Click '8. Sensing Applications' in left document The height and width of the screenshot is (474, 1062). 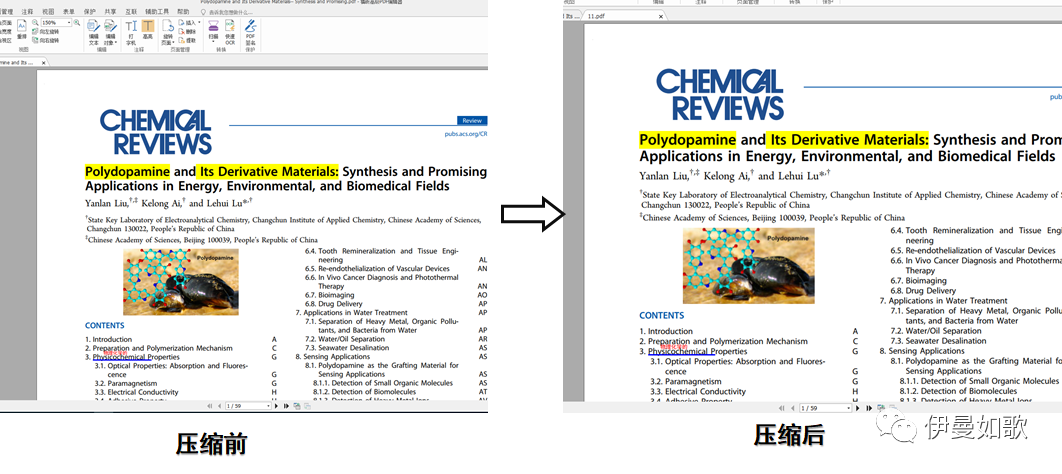[x=333, y=357]
